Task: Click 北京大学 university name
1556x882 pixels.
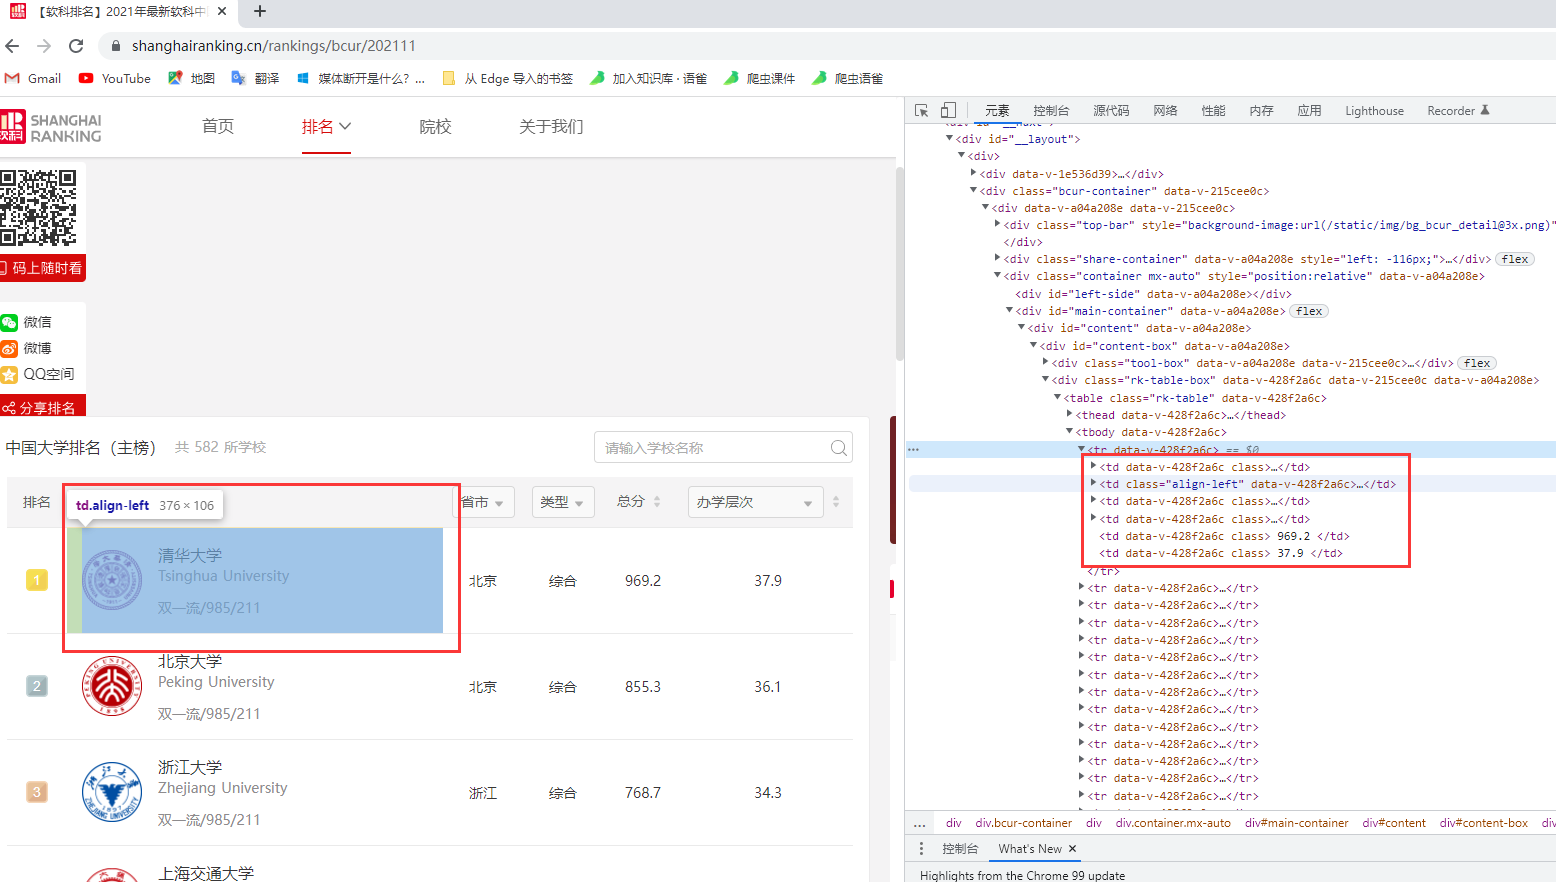Action: 190,661
